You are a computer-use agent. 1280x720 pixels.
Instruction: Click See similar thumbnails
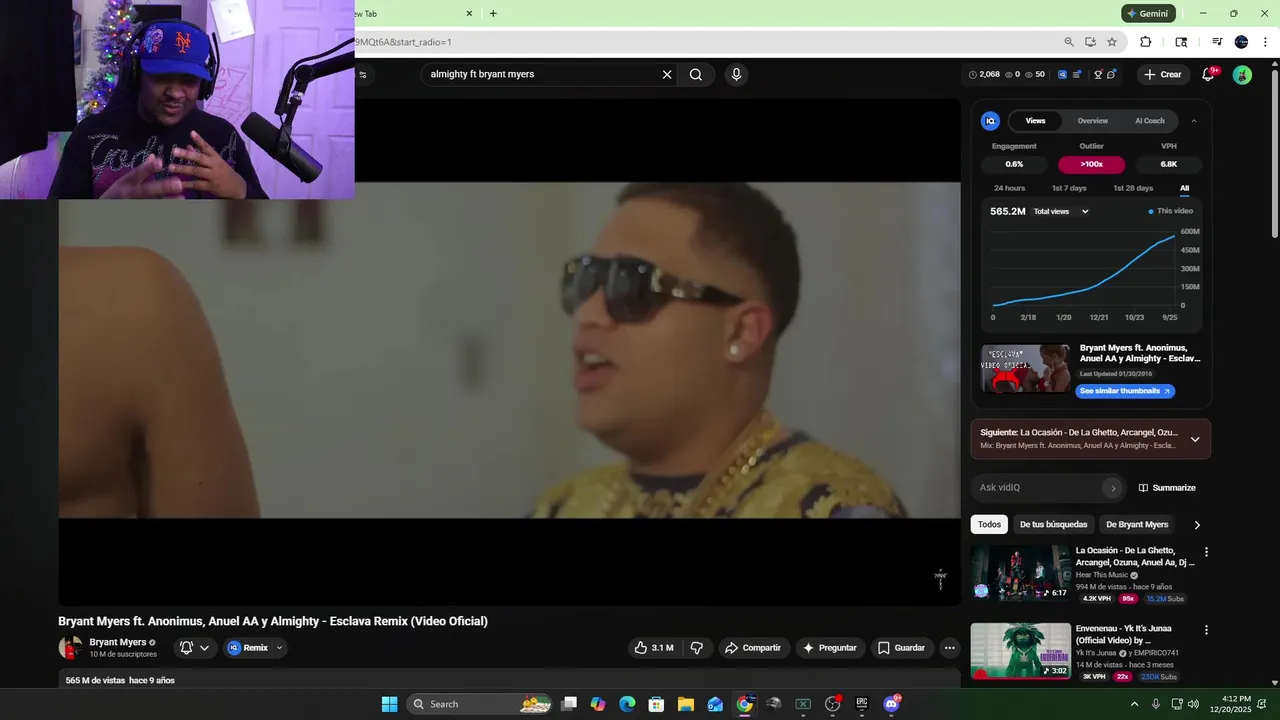click(1125, 391)
